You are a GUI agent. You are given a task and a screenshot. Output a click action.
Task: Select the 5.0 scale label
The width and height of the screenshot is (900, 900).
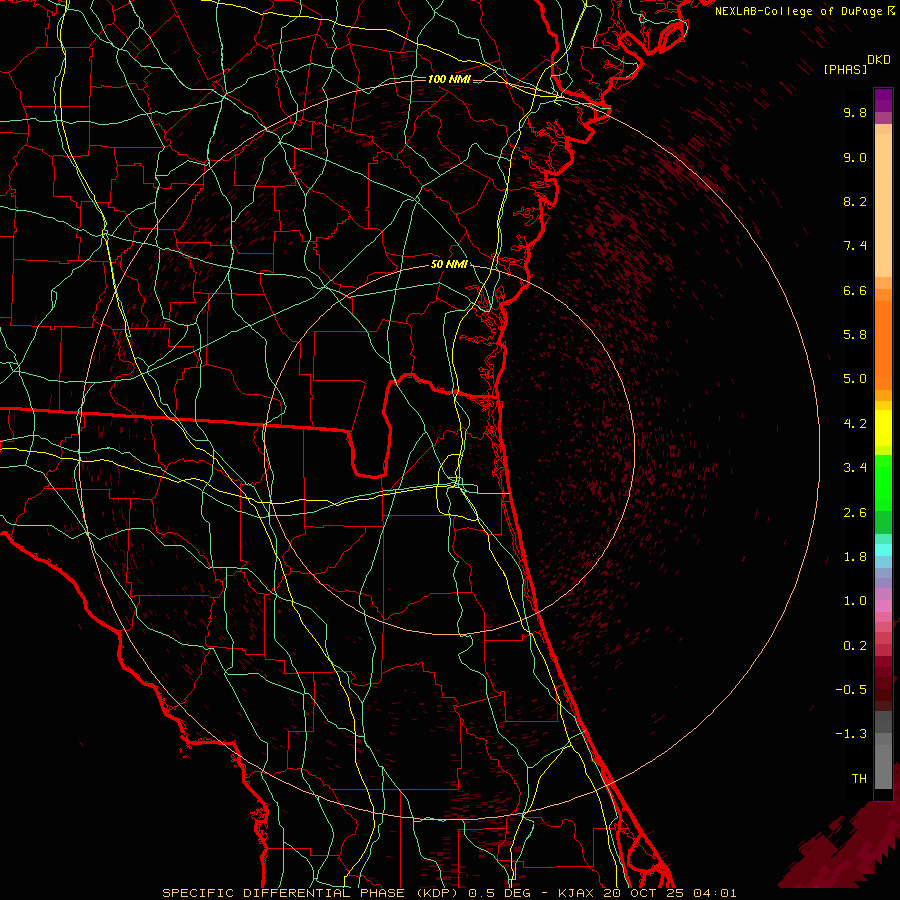point(855,379)
